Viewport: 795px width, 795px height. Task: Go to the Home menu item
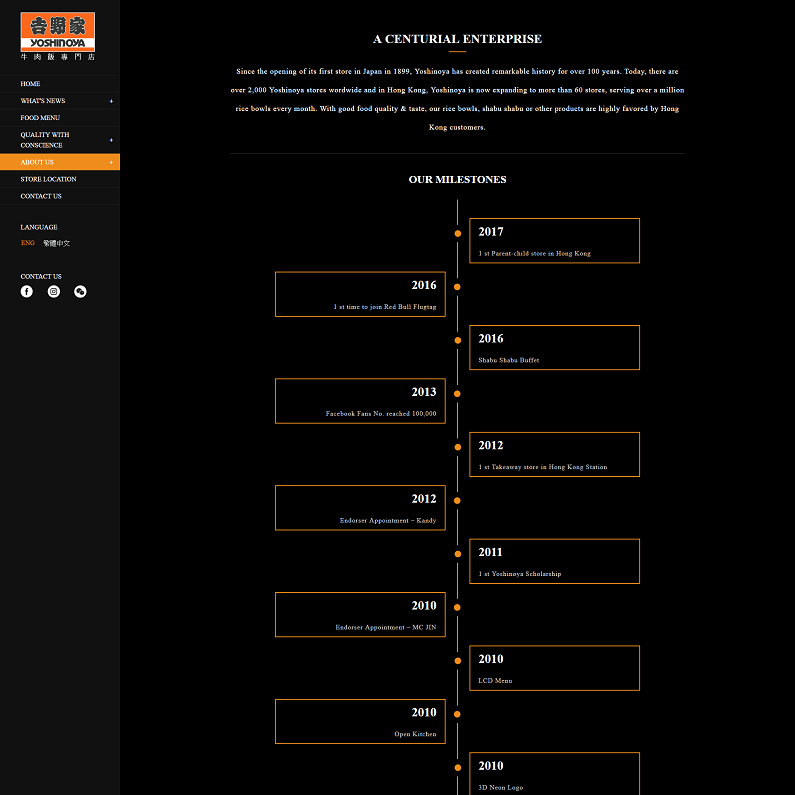pos(60,84)
